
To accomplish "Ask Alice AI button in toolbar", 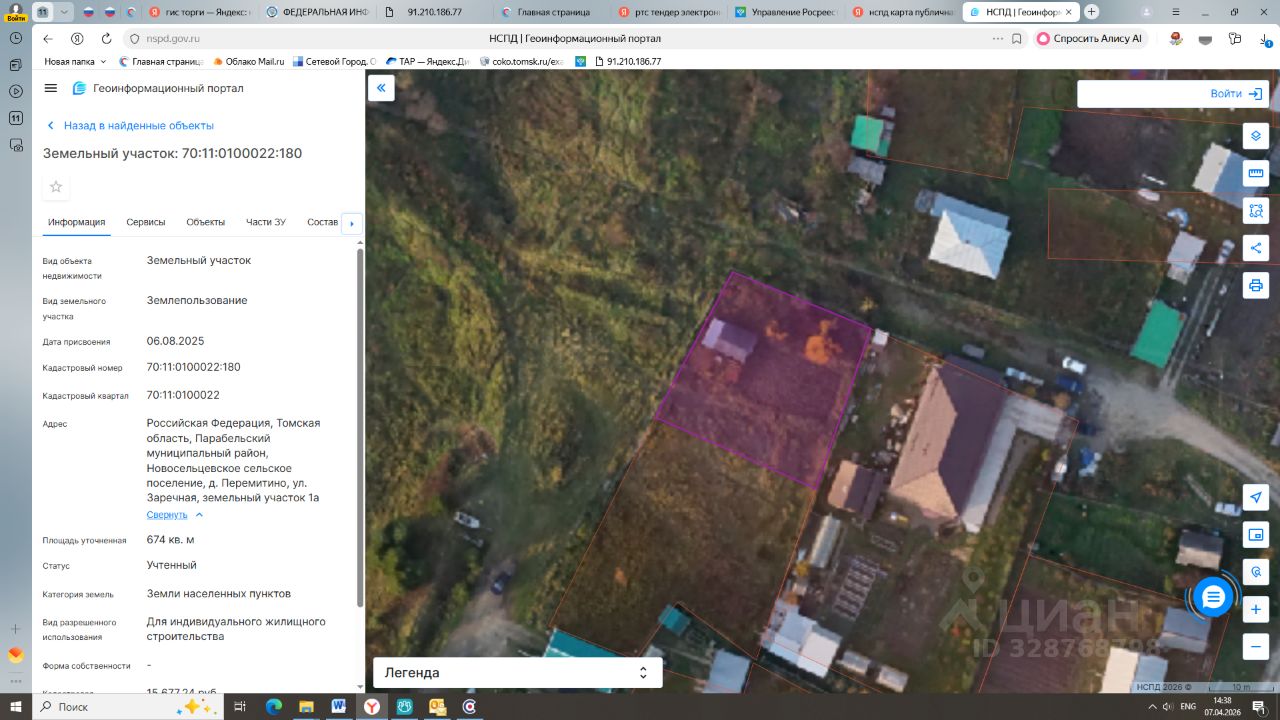I will (1089, 38).
